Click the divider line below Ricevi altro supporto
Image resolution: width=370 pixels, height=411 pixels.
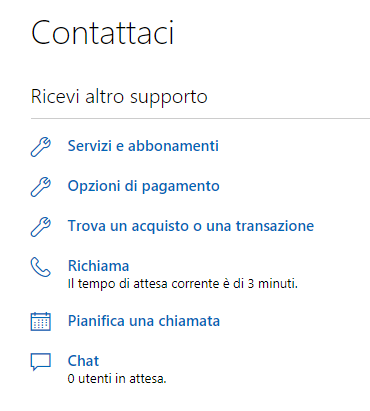200,118
